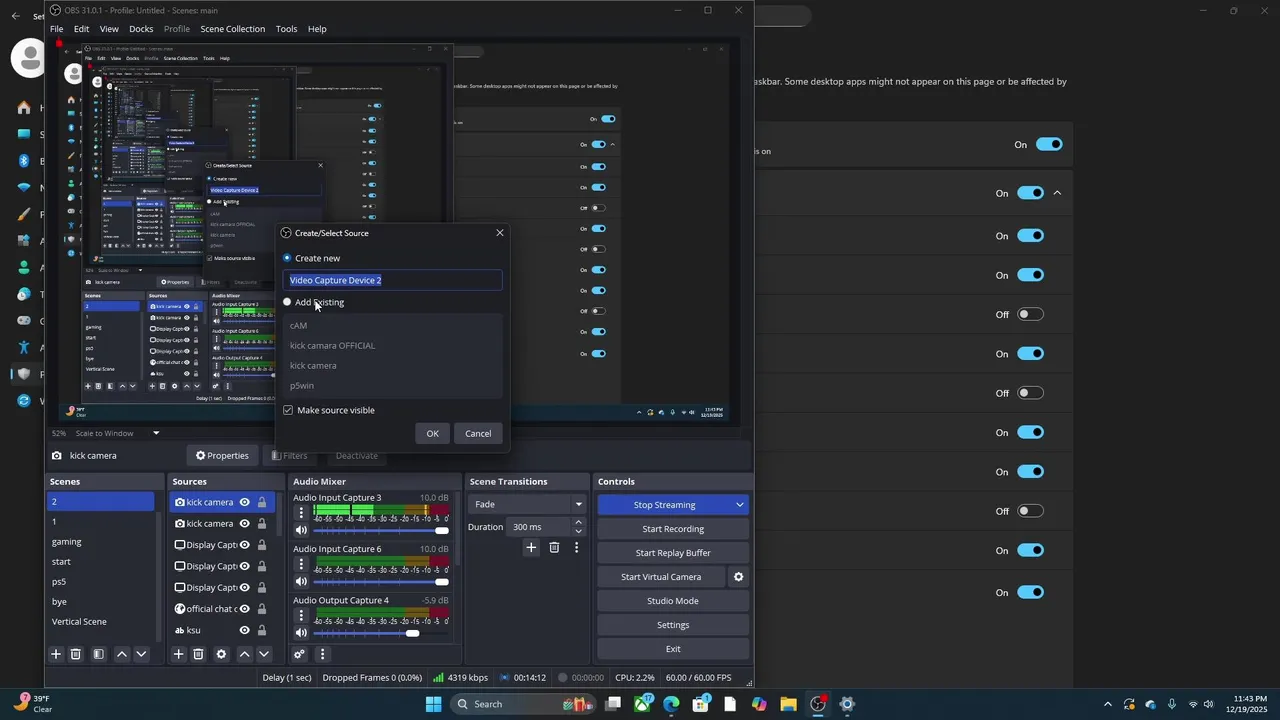Open Audio Mixer three-dot menu at bottom

tap(322, 654)
